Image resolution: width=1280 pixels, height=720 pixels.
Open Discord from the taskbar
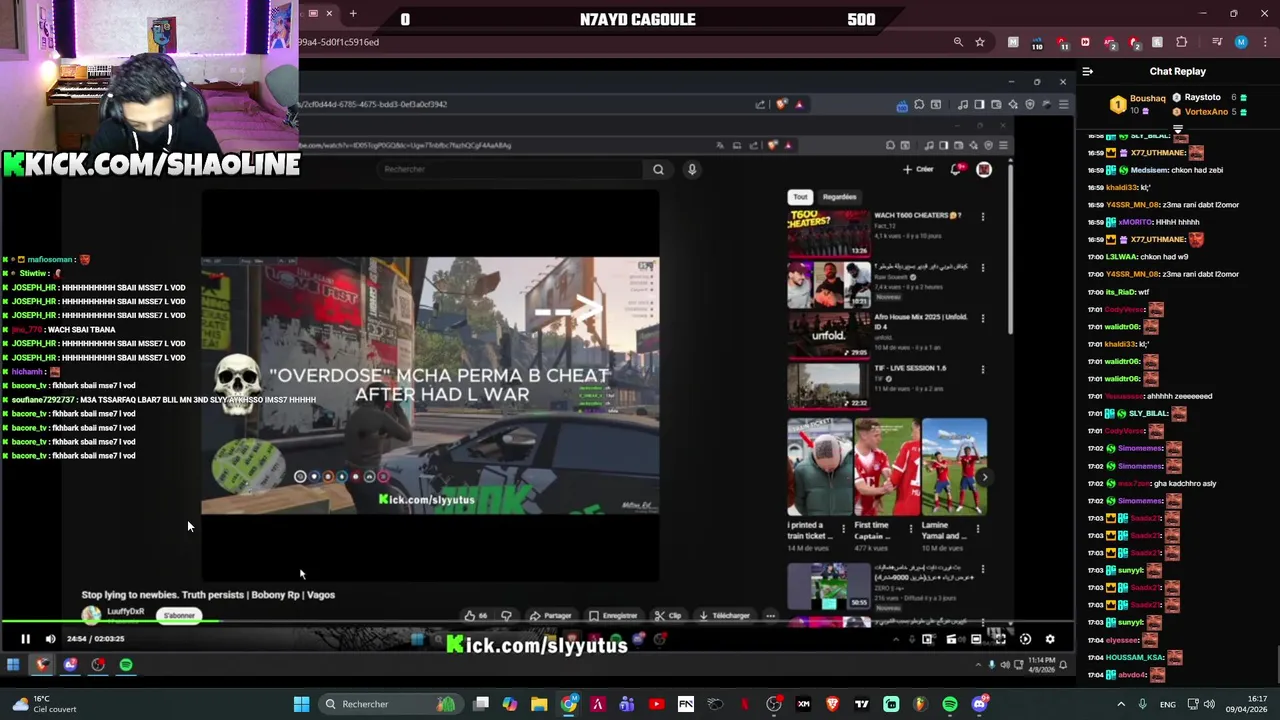pos(979,704)
